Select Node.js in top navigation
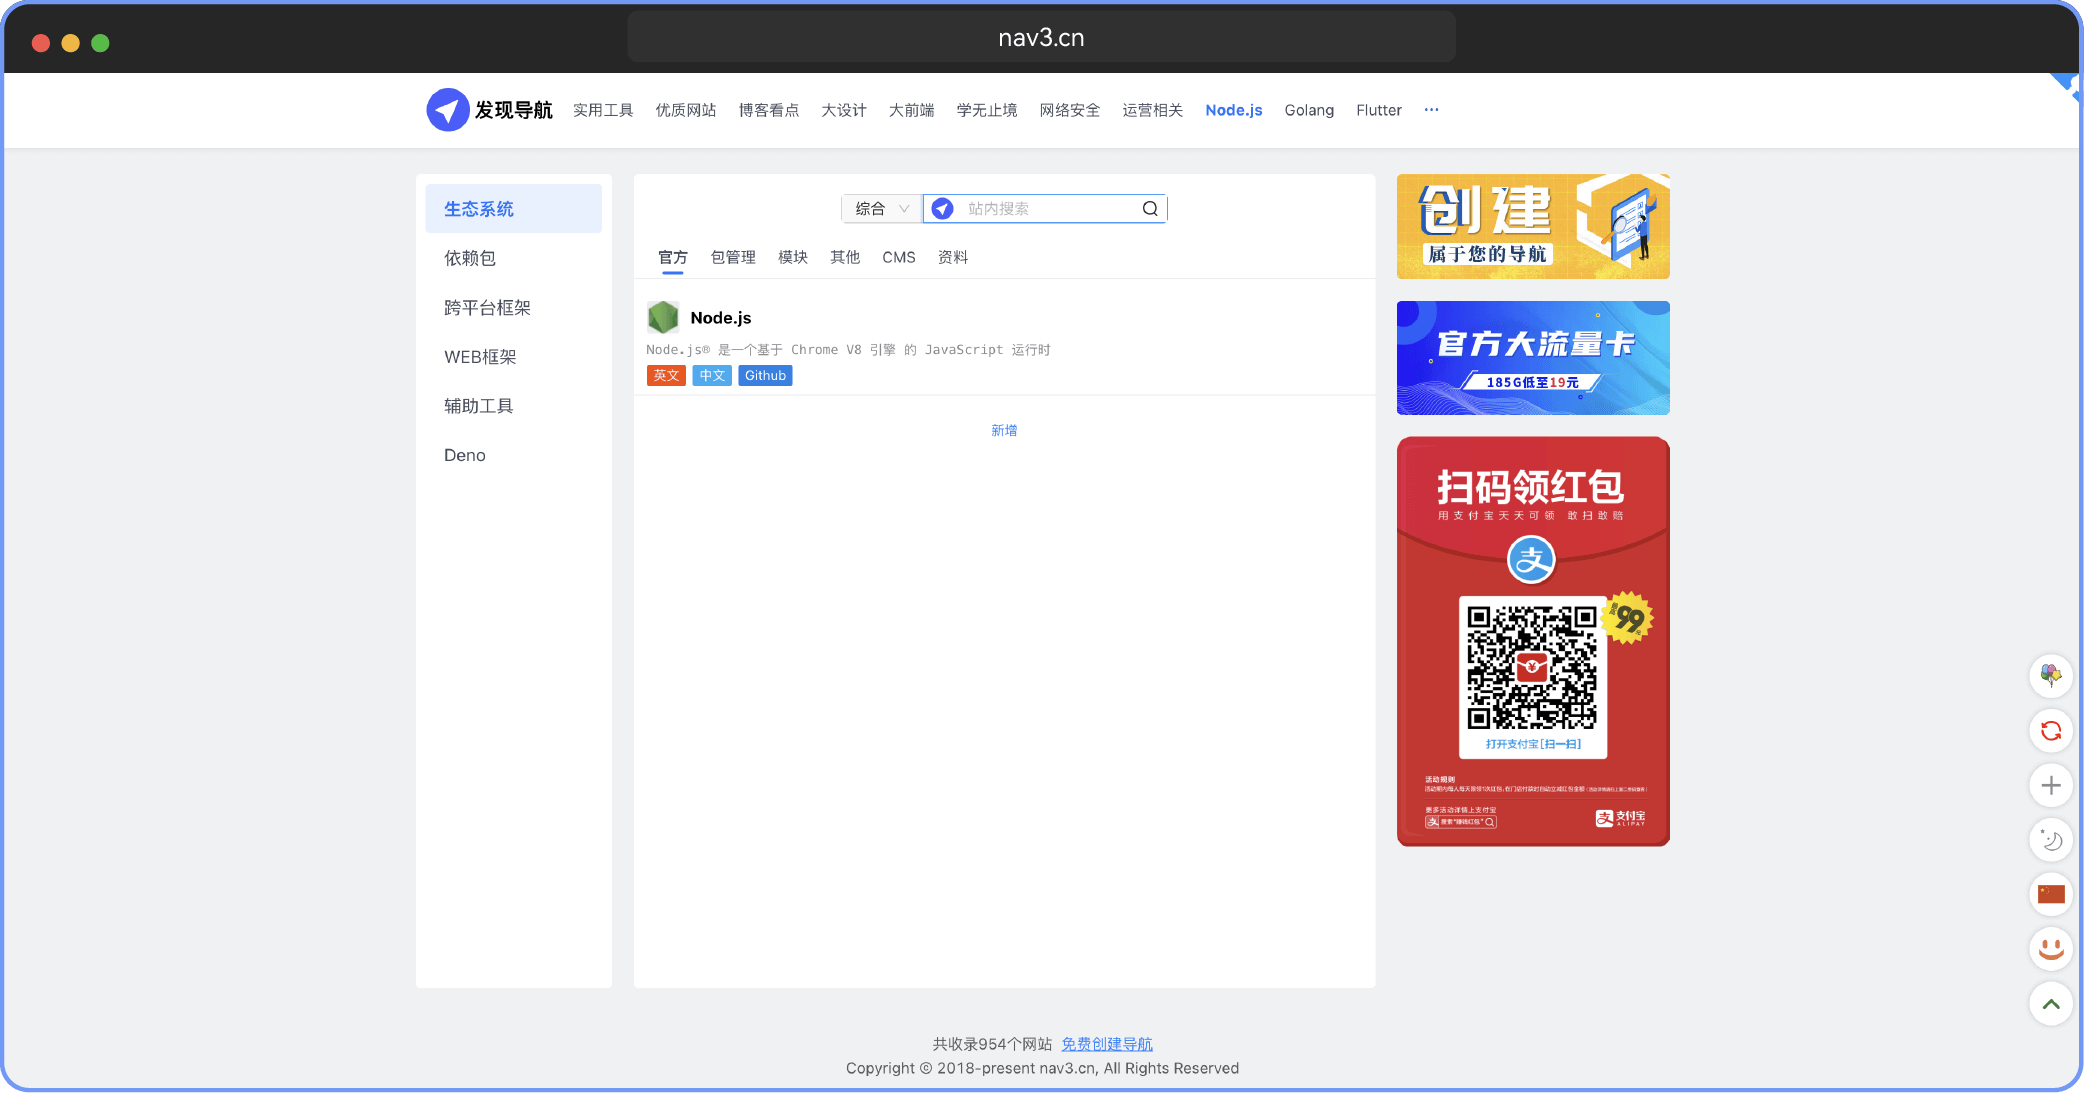Viewport: 2084px width, 1093px height. click(x=1234, y=110)
